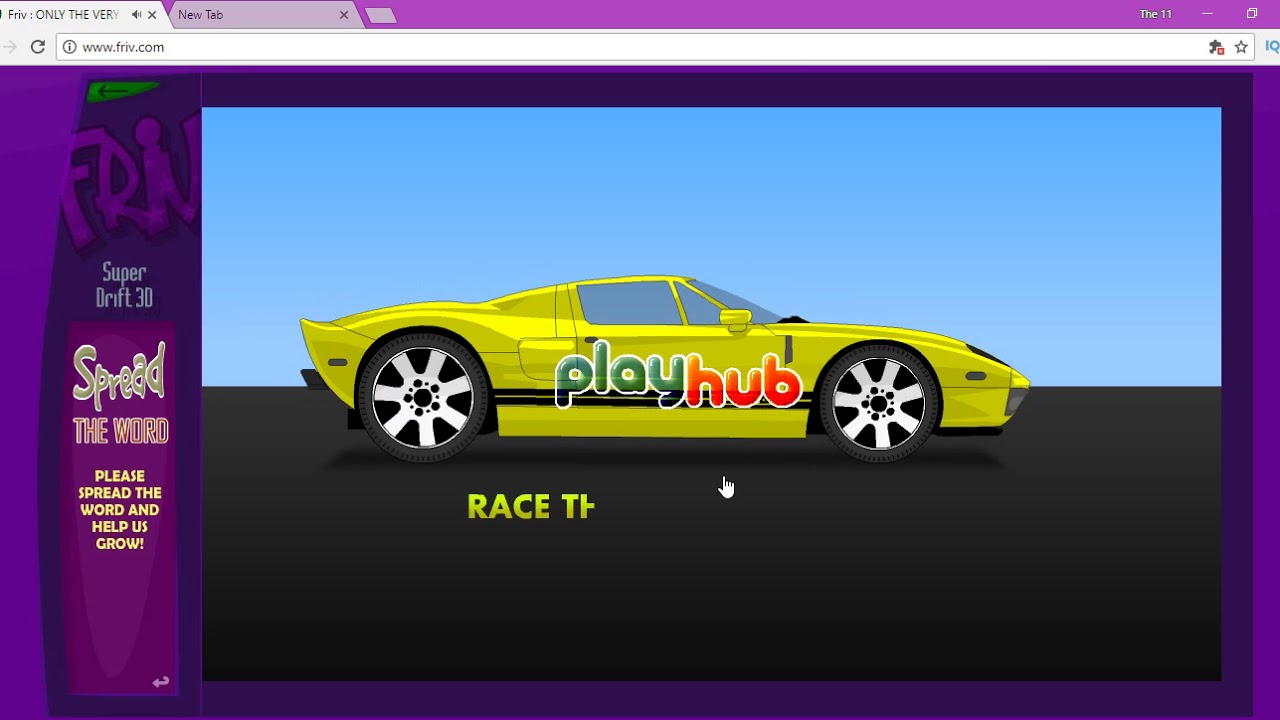Reload the page with refresh icon

[x=38, y=47]
